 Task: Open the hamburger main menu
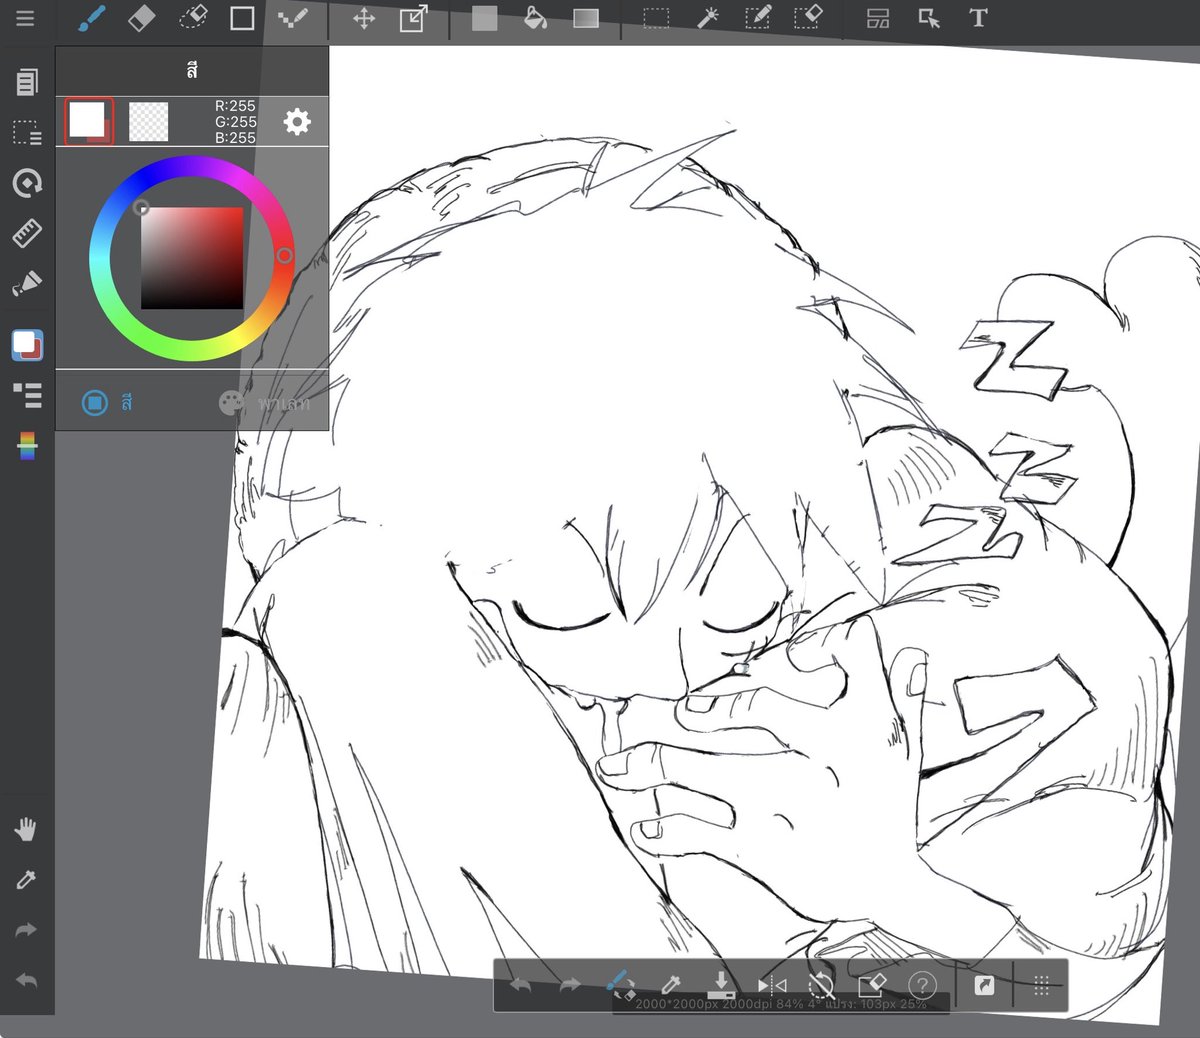25,18
